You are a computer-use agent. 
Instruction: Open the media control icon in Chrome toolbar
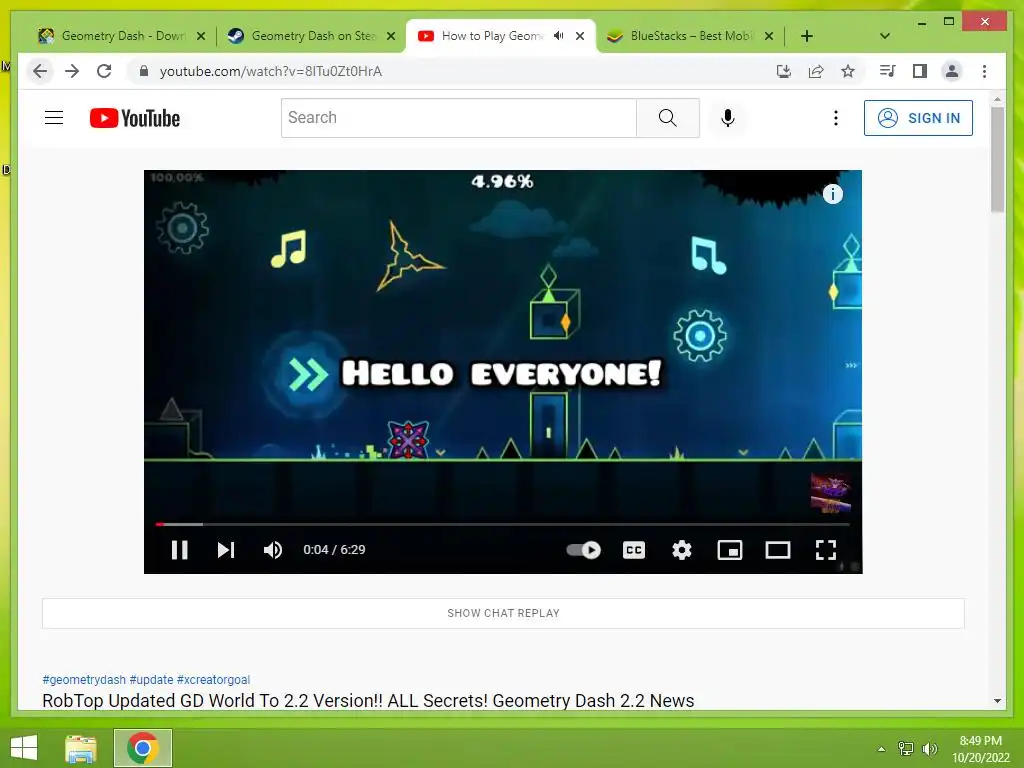click(887, 71)
